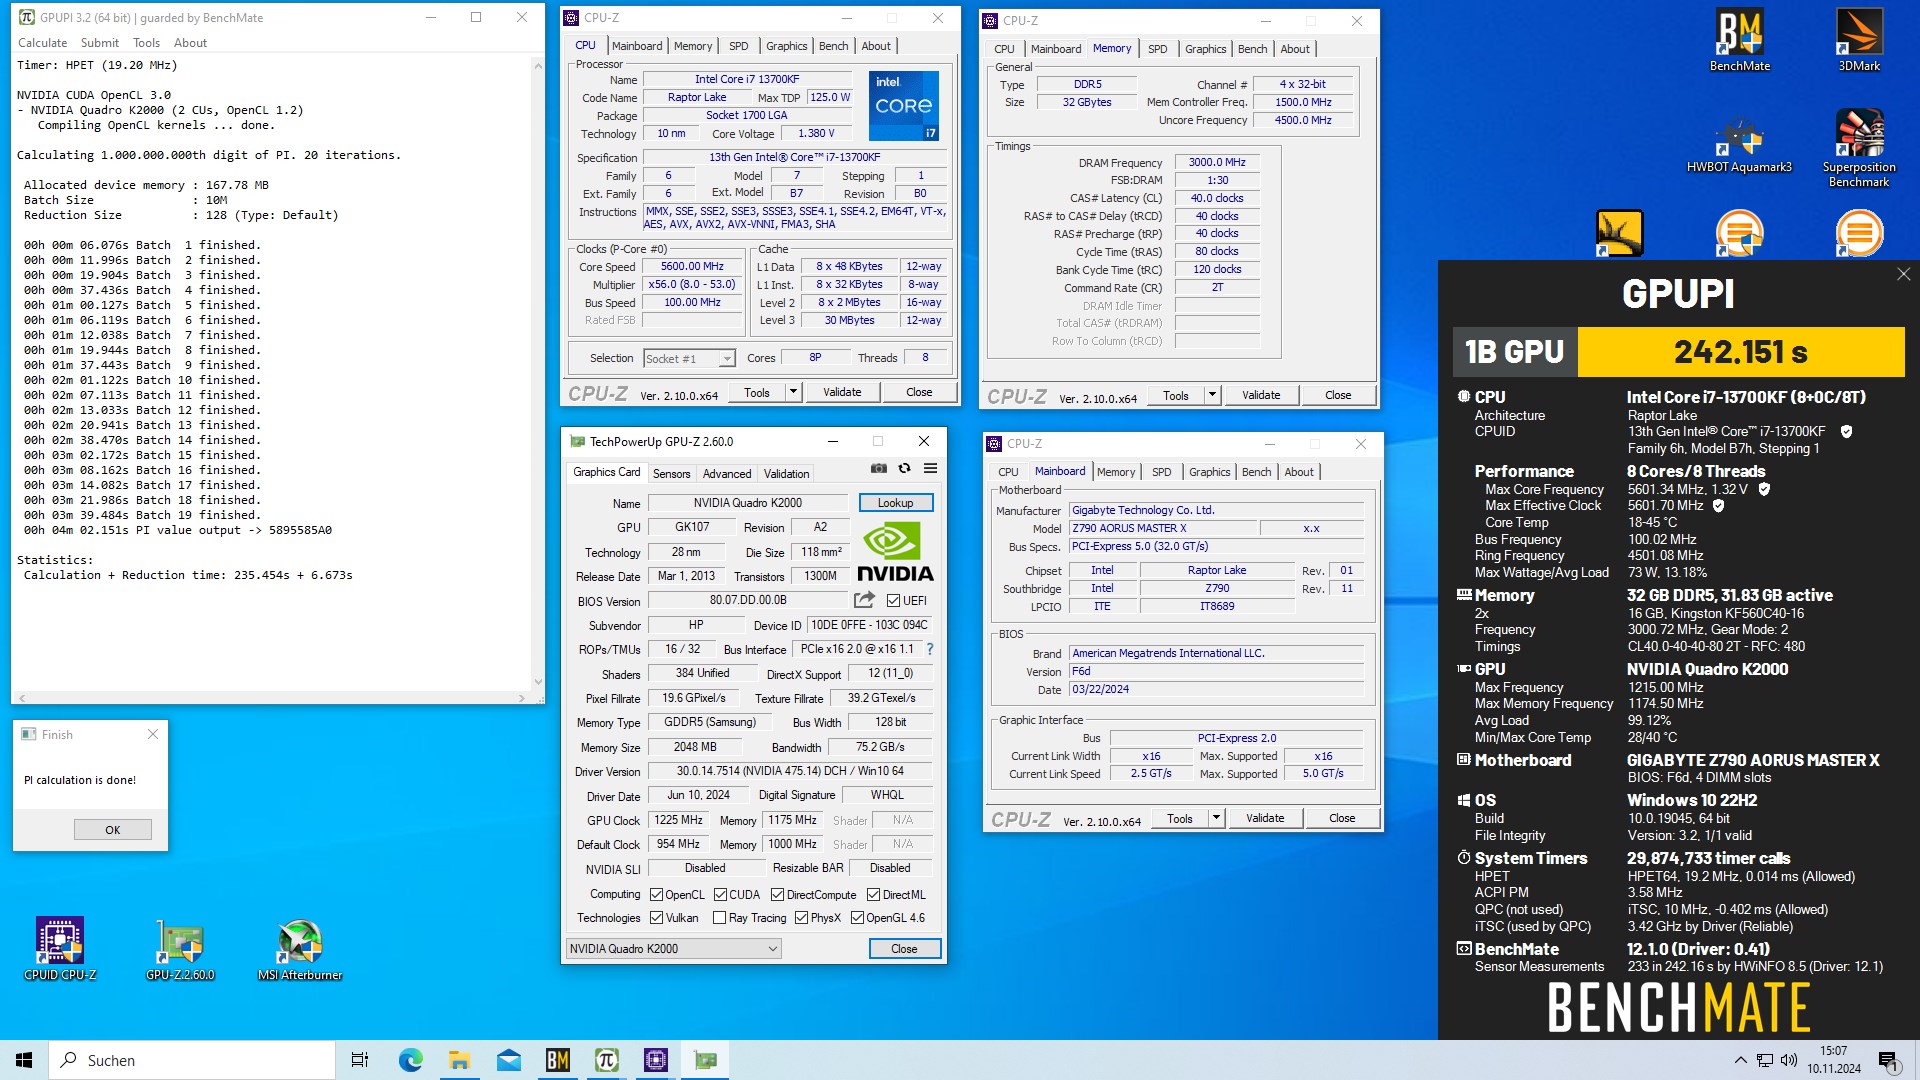Click Validate in the CPU-Z Mainboard window
1920x1080 pixels.
pyautogui.click(x=1265, y=818)
